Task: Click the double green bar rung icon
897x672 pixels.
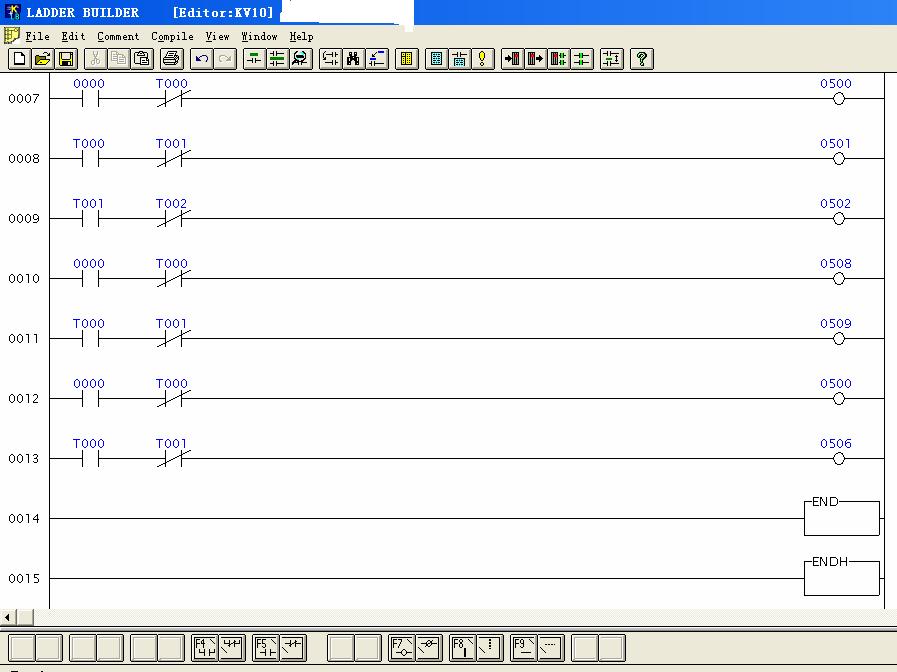Action: (x=277, y=59)
